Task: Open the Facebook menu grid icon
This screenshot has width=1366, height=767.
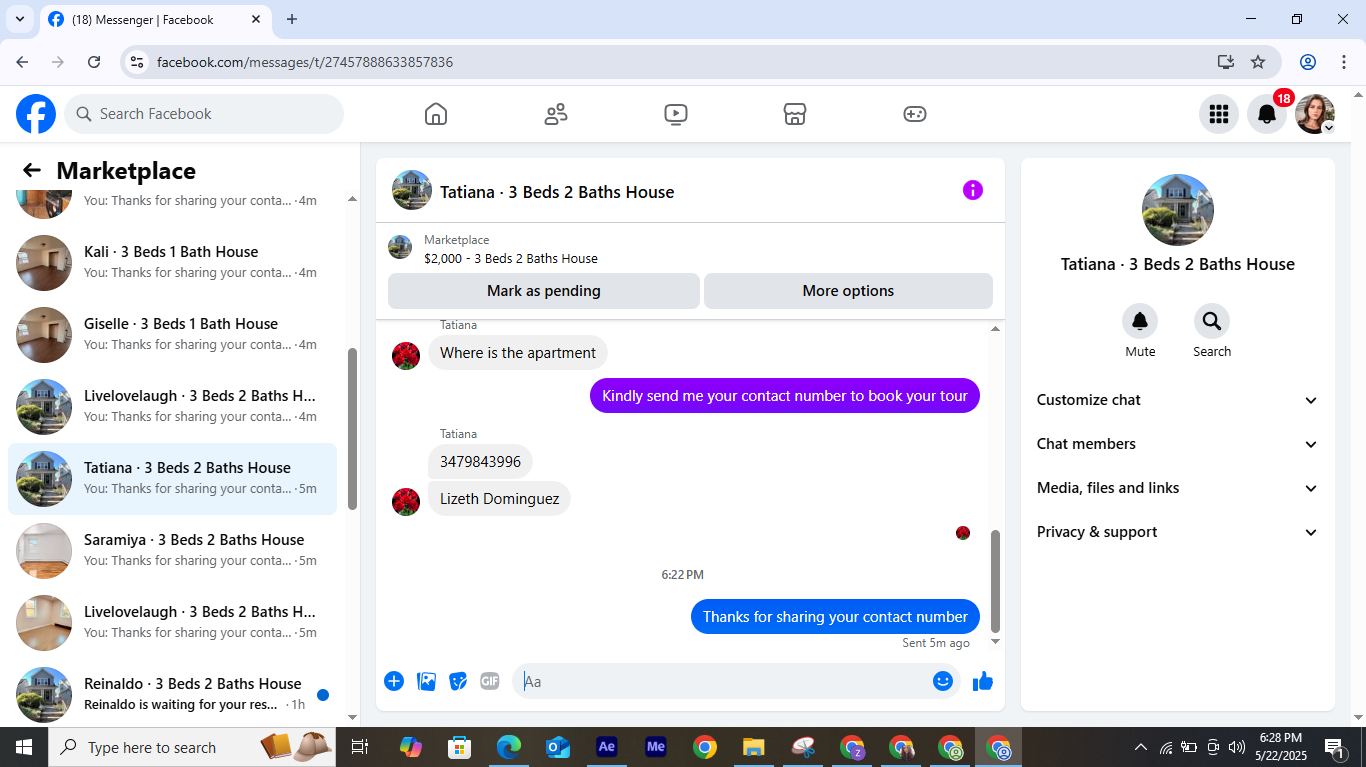Action: (x=1219, y=114)
